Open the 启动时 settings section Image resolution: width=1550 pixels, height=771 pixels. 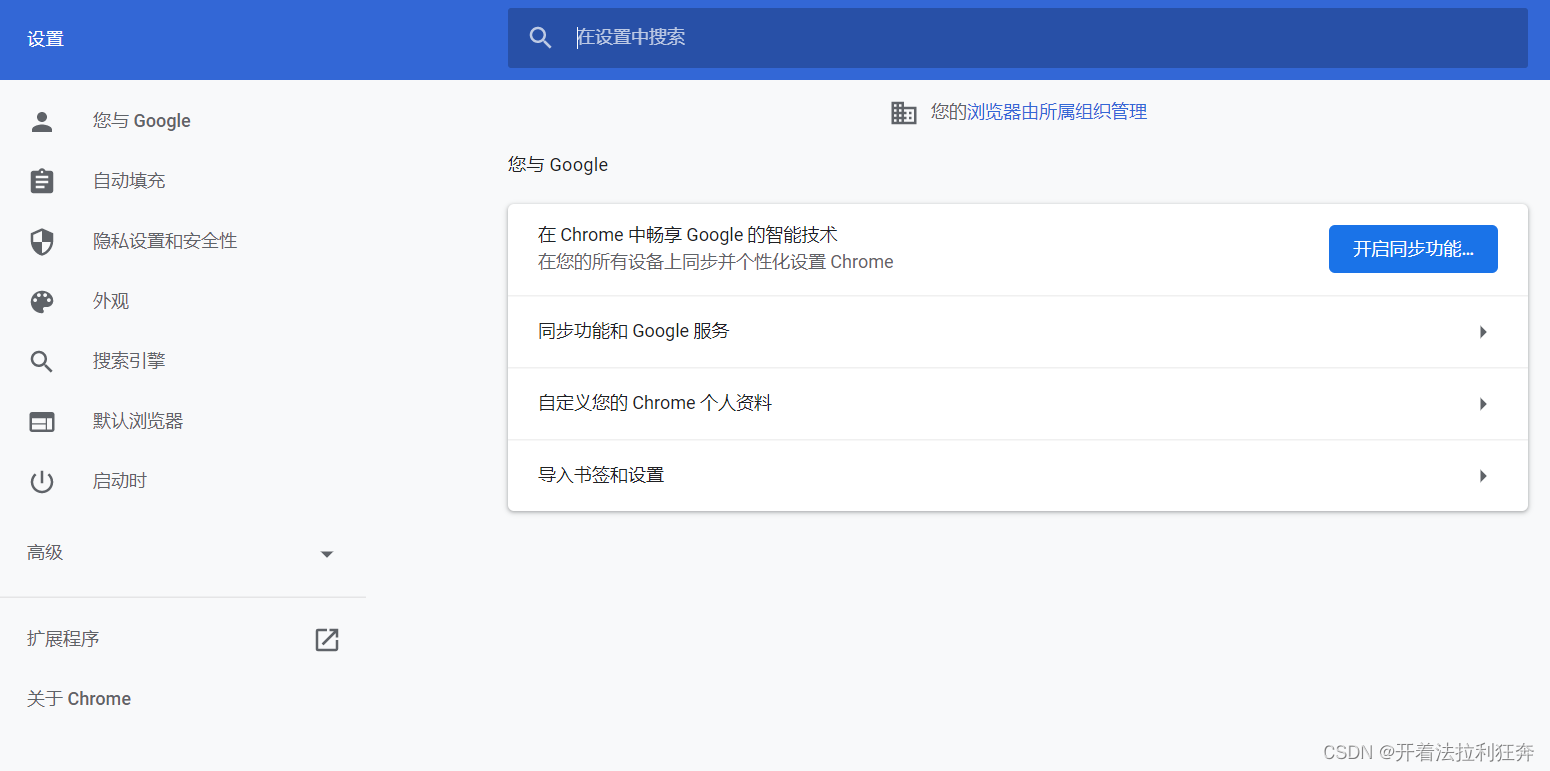pyautogui.click(x=120, y=481)
